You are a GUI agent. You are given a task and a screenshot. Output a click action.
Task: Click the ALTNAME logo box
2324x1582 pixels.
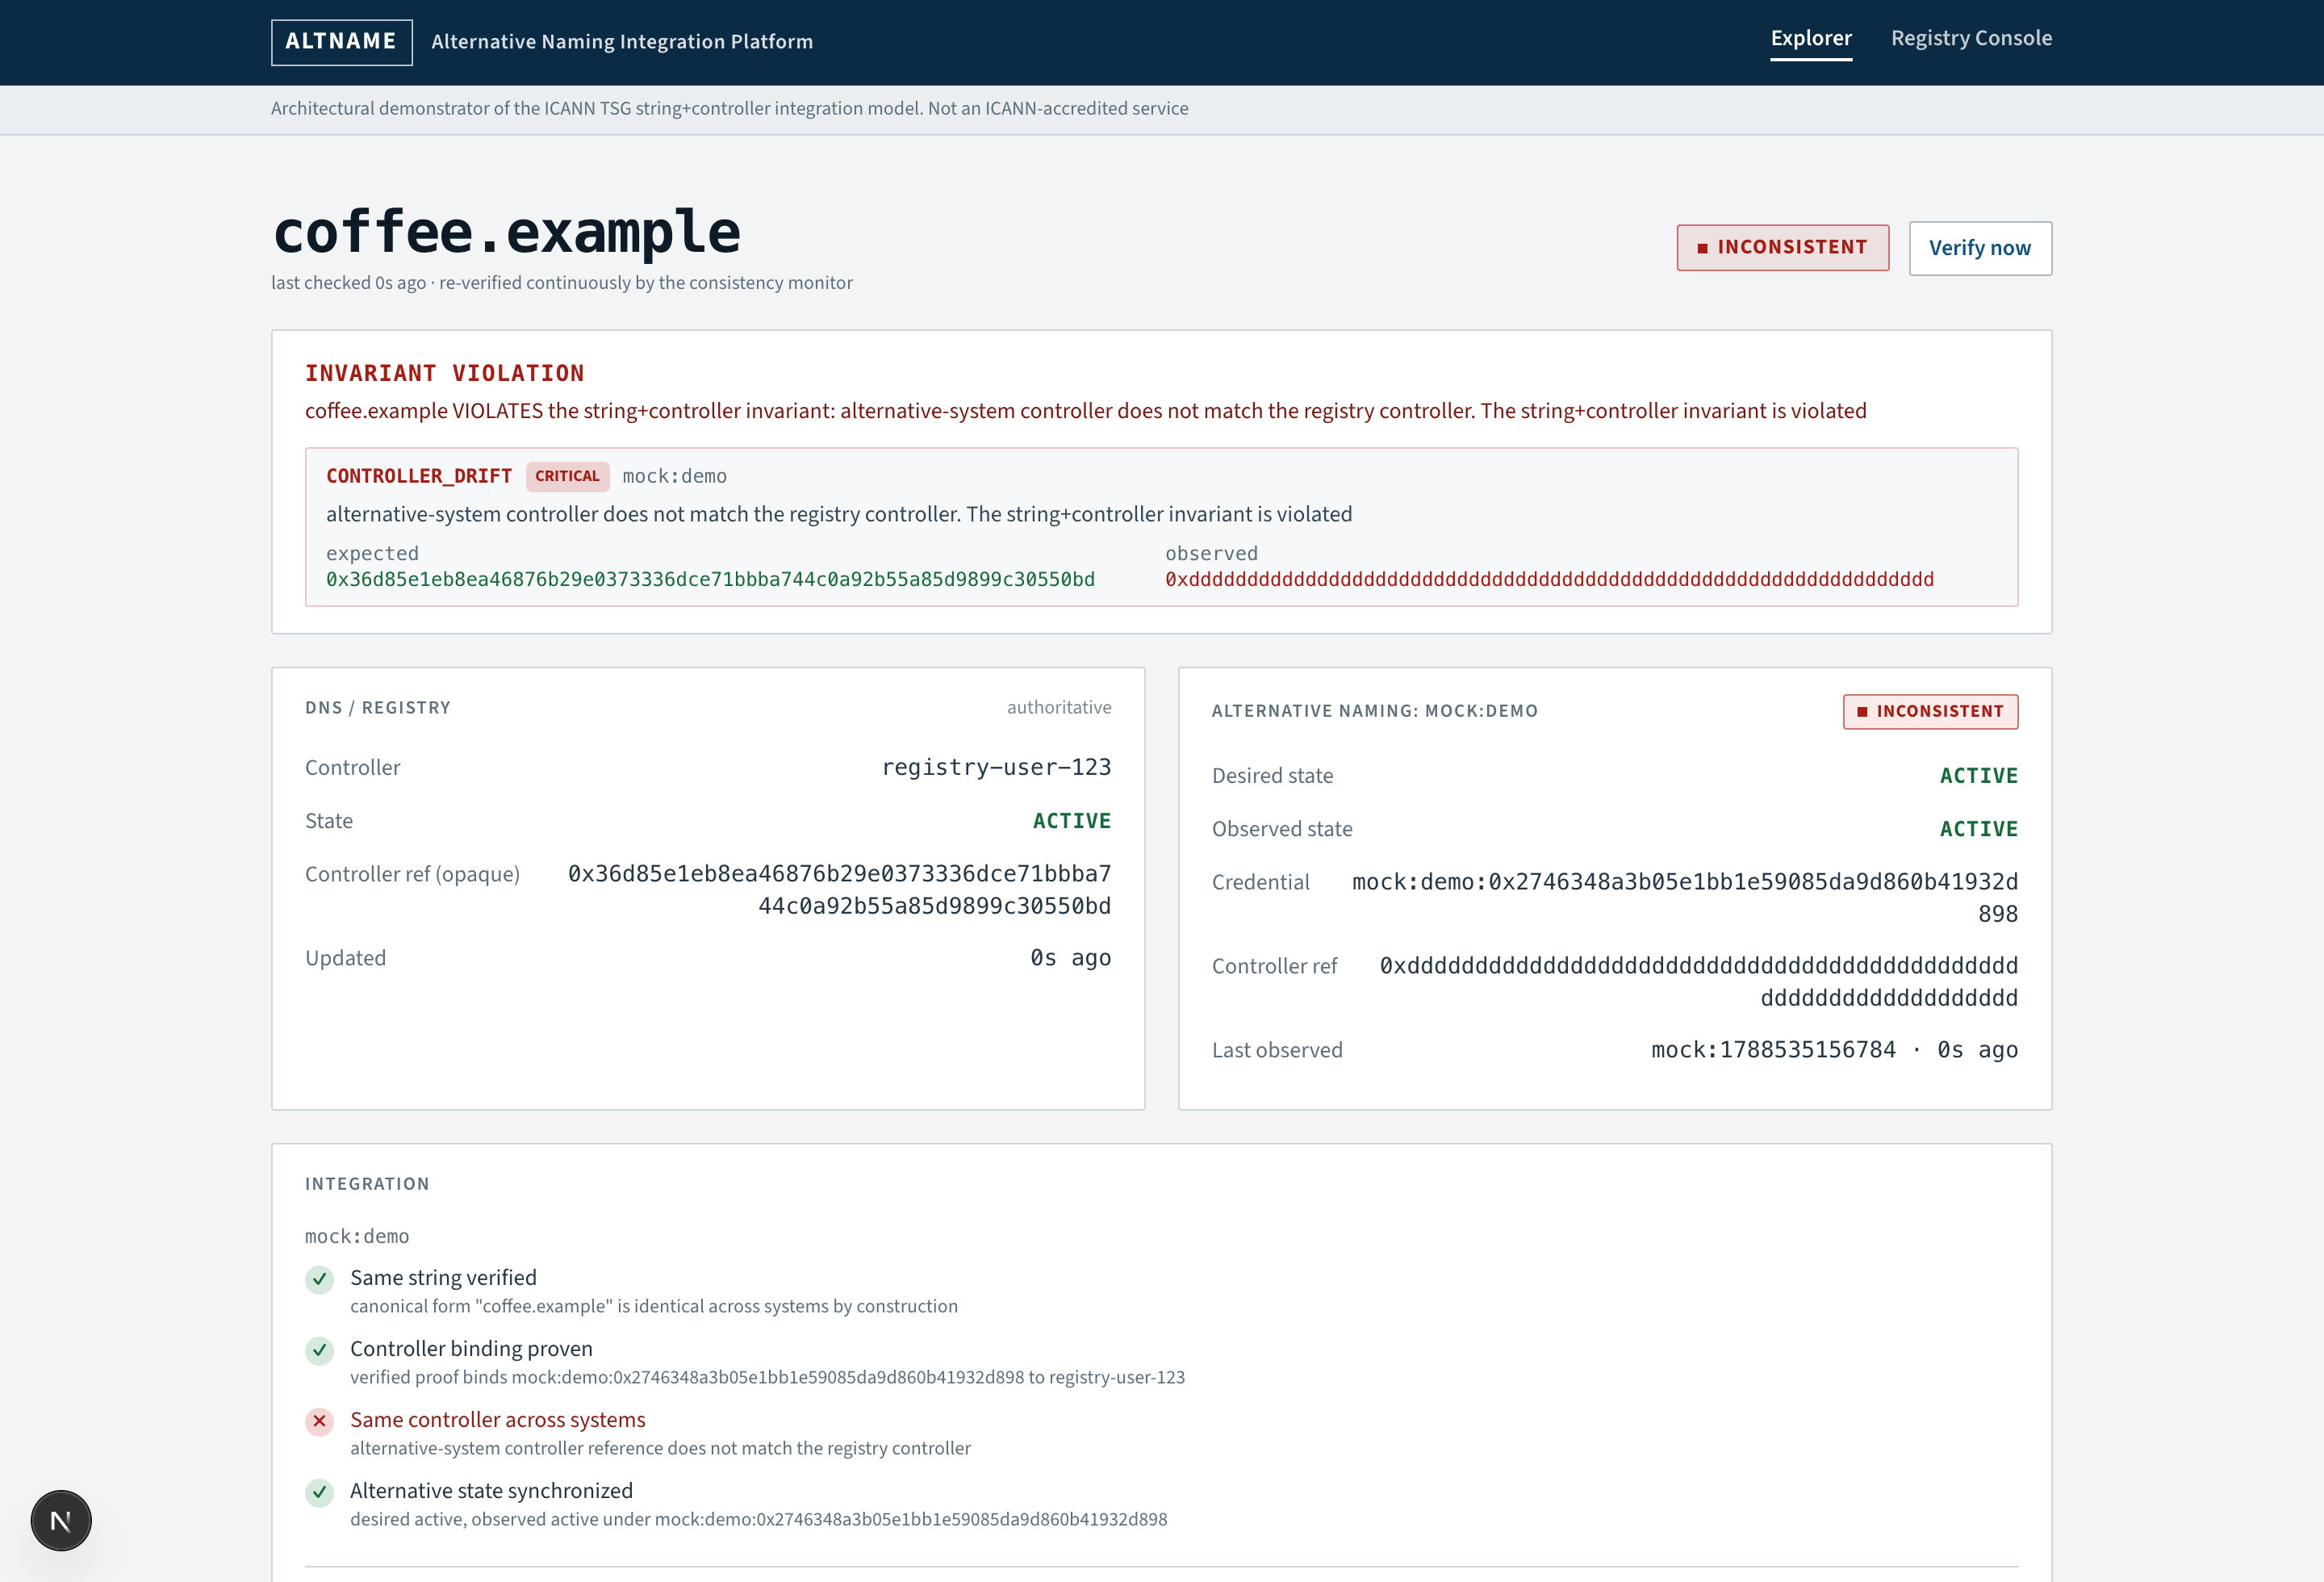point(342,42)
